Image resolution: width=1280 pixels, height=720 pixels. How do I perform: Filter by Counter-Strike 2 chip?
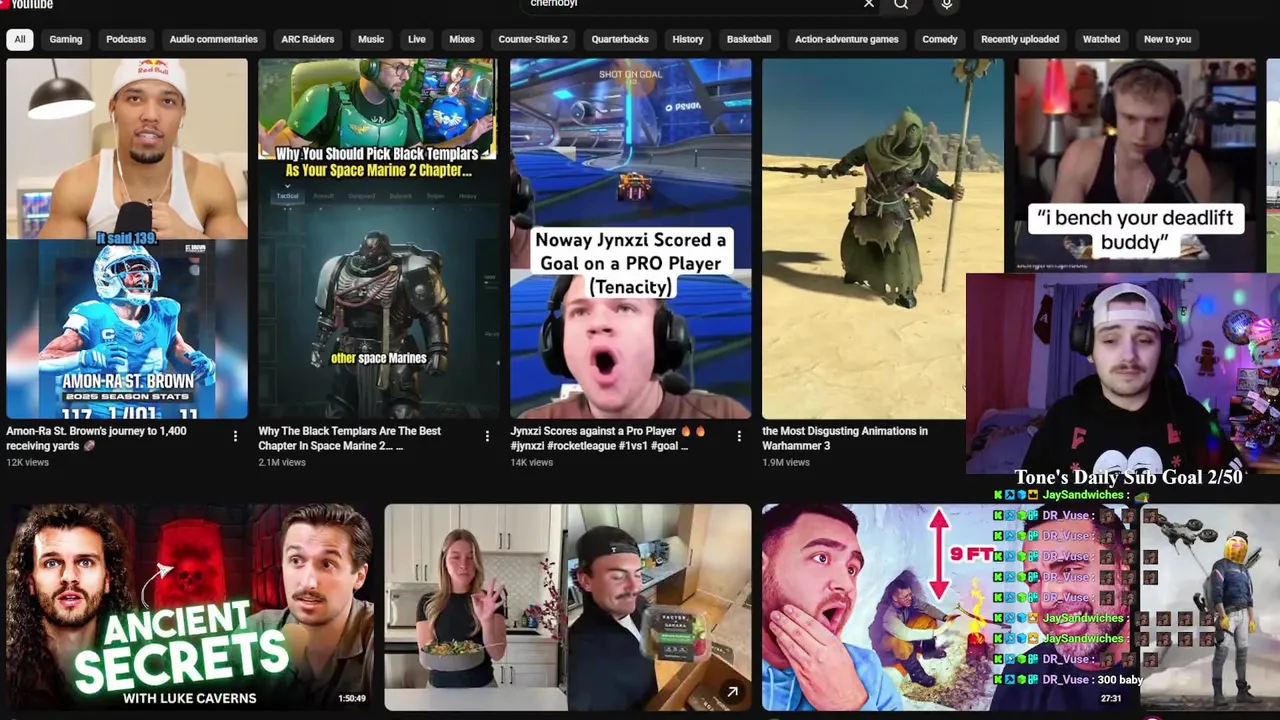(x=533, y=39)
